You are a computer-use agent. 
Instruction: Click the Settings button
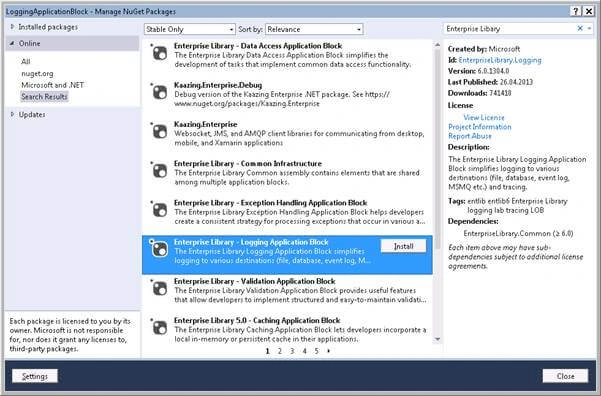tap(35, 376)
